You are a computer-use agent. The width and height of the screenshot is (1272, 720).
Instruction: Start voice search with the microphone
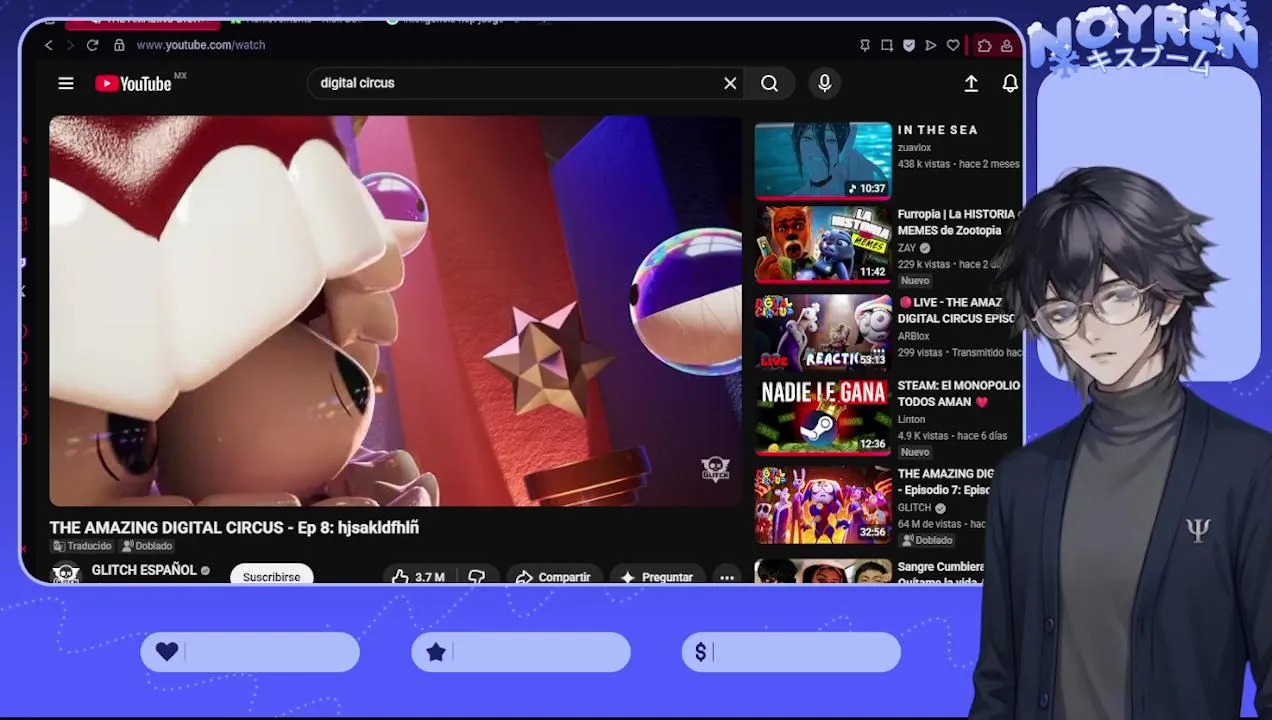(824, 83)
